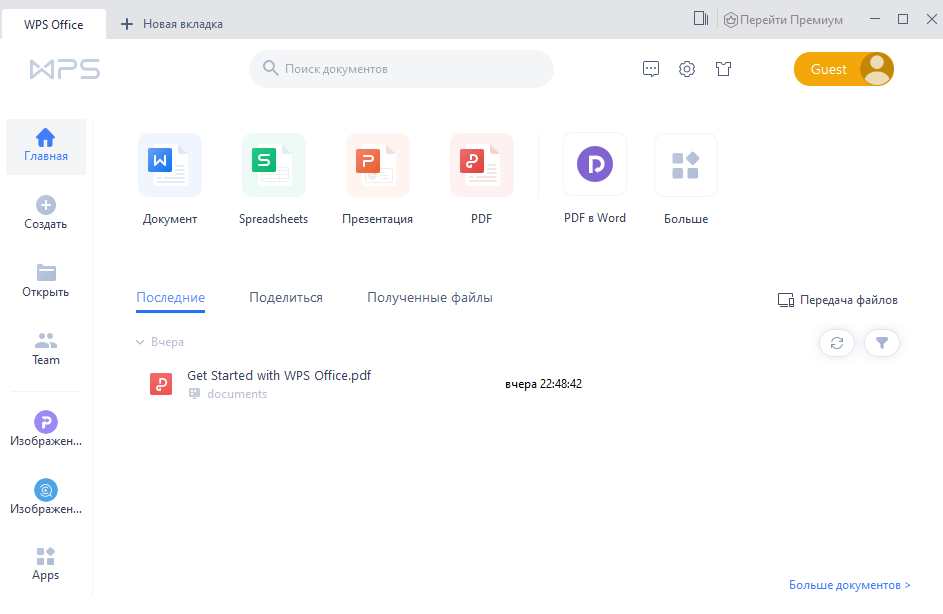Select the Полученные файлы tab
943x614 pixels.
point(430,298)
